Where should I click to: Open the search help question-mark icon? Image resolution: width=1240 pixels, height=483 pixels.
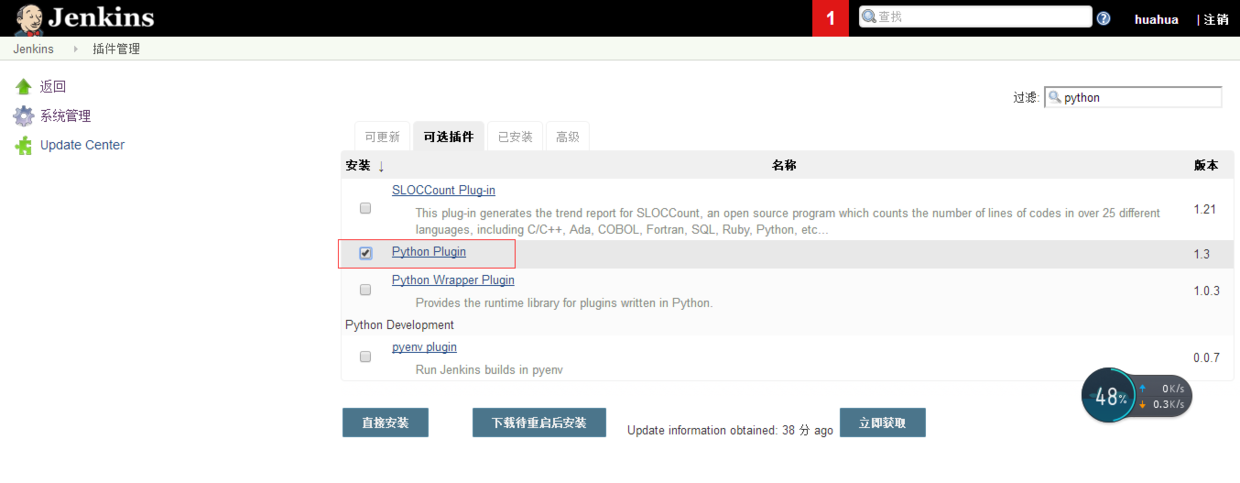[1103, 18]
